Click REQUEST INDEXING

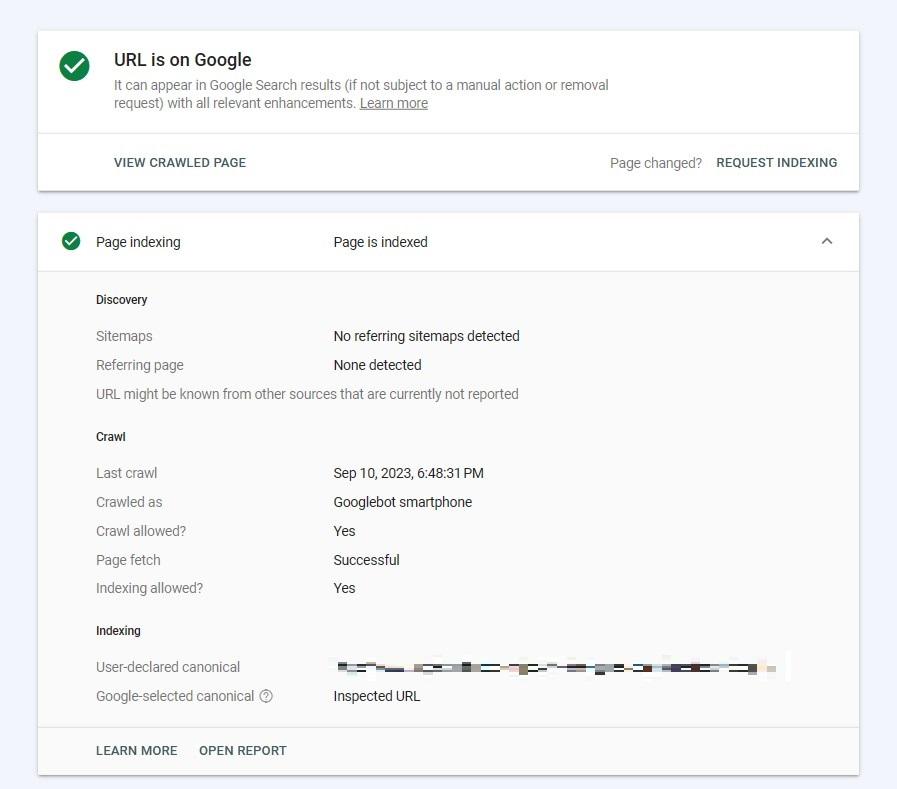(x=776, y=162)
